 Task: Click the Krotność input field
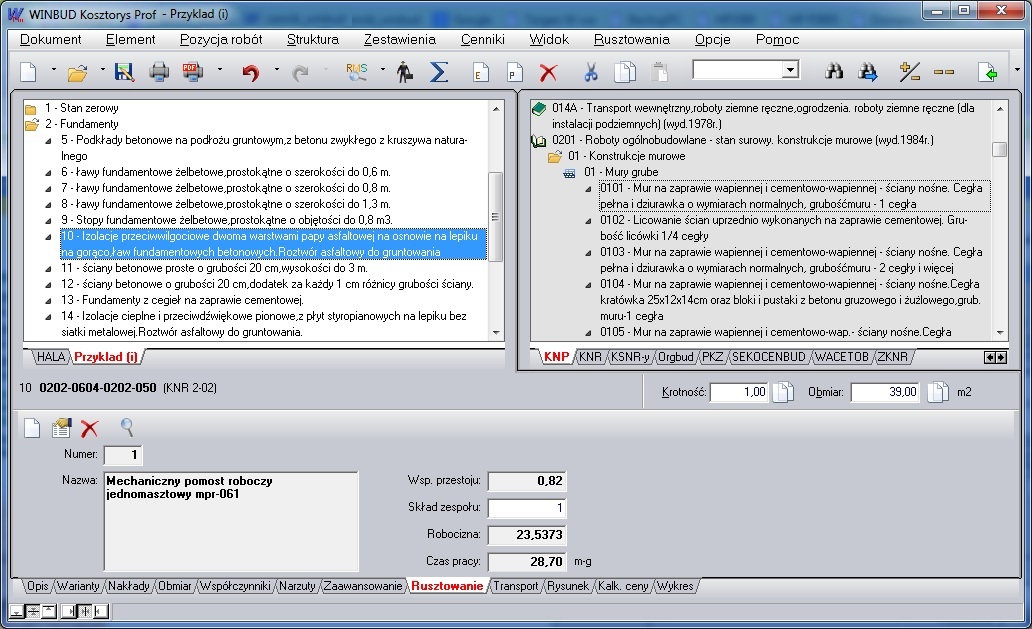coord(738,392)
